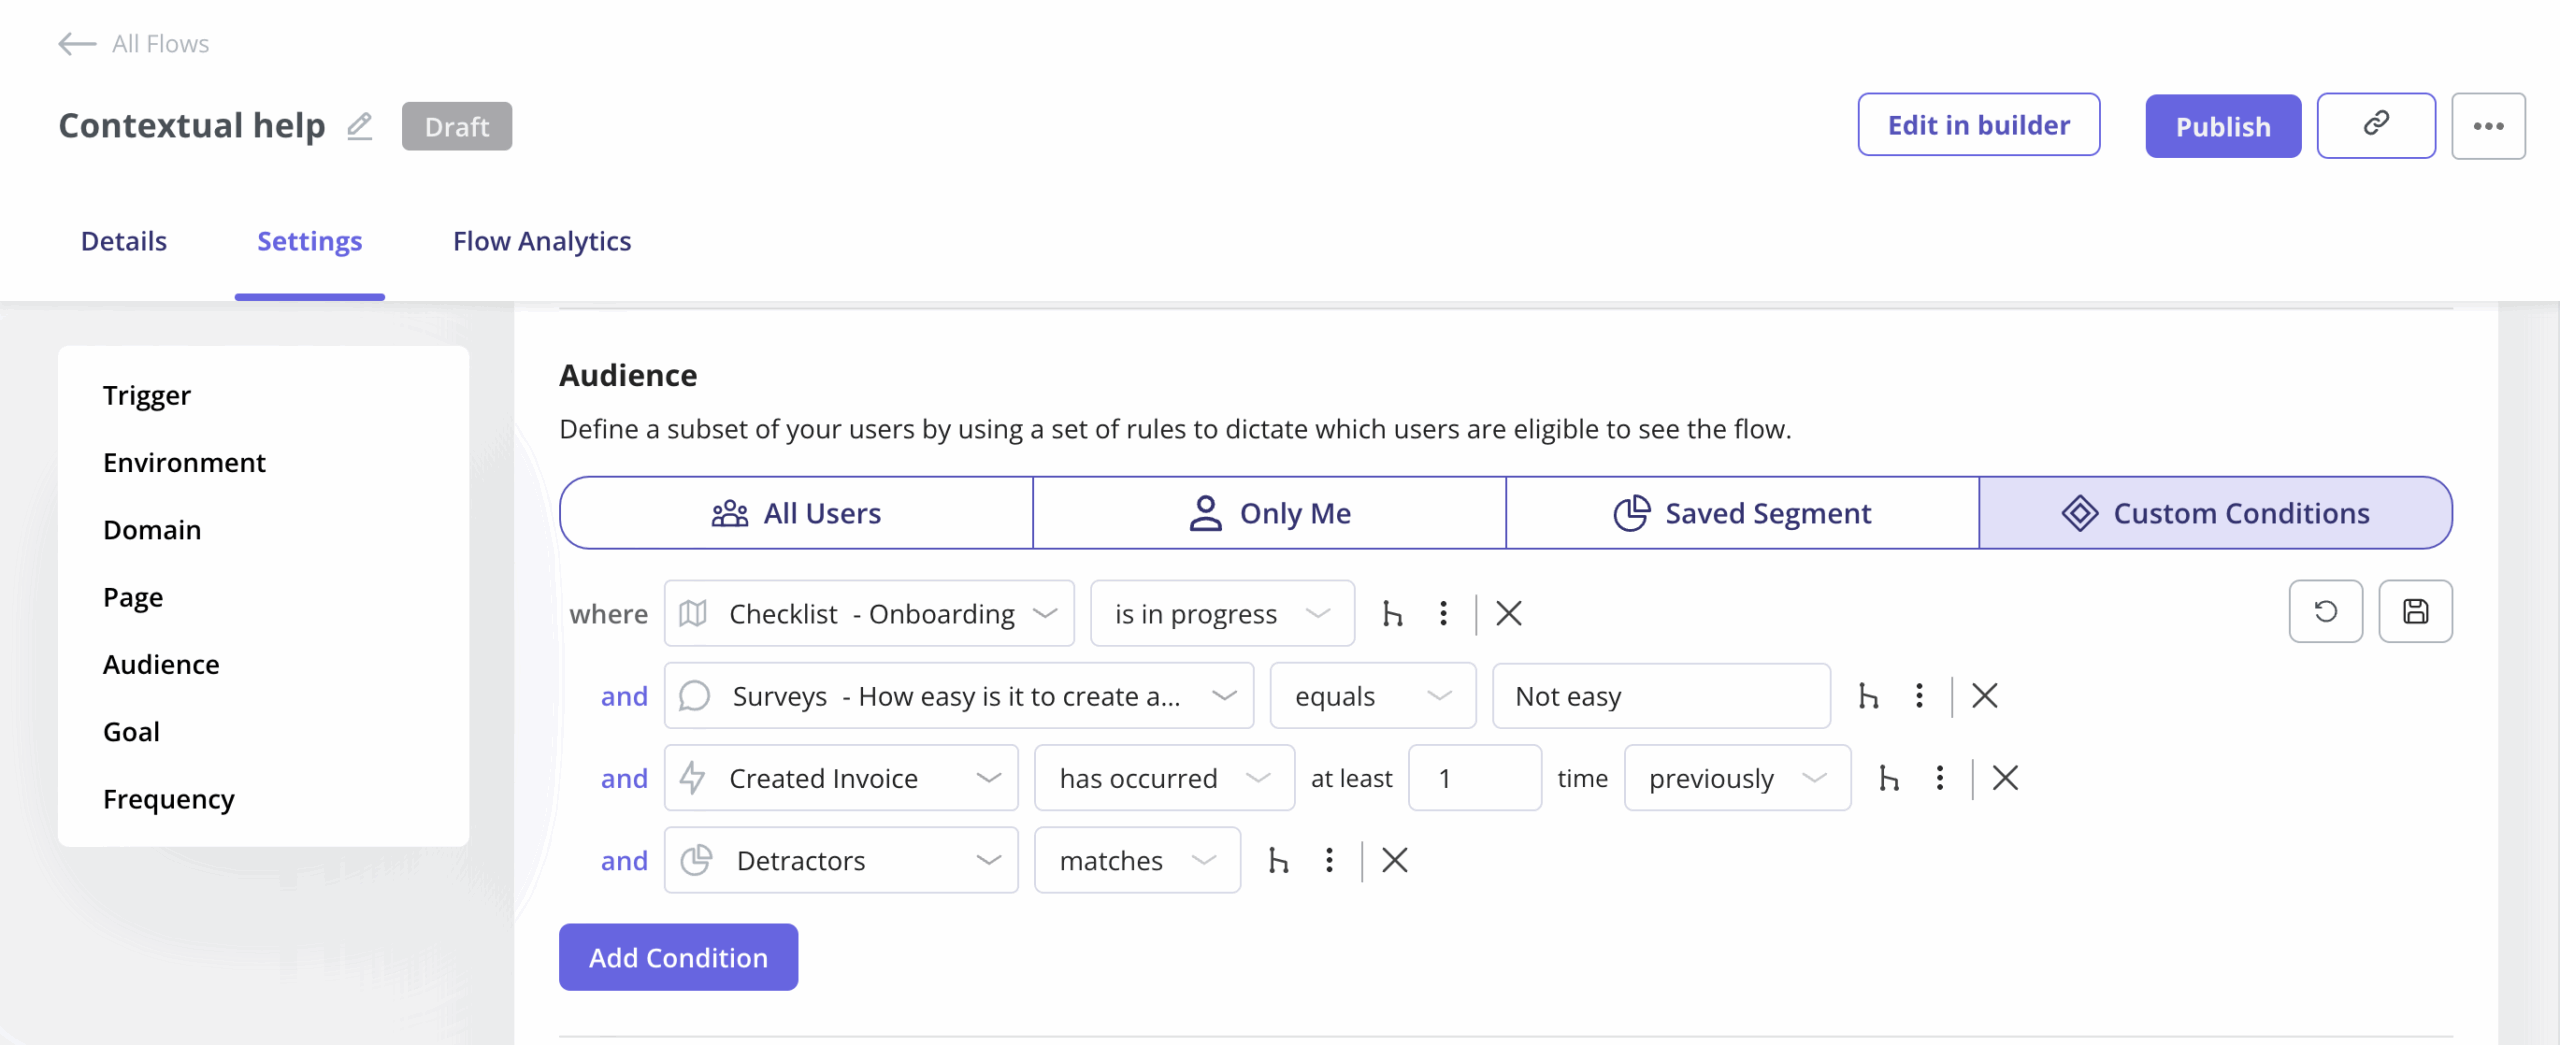Choose the Saved Segment audience option
The image size is (2560, 1045).
point(1742,513)
